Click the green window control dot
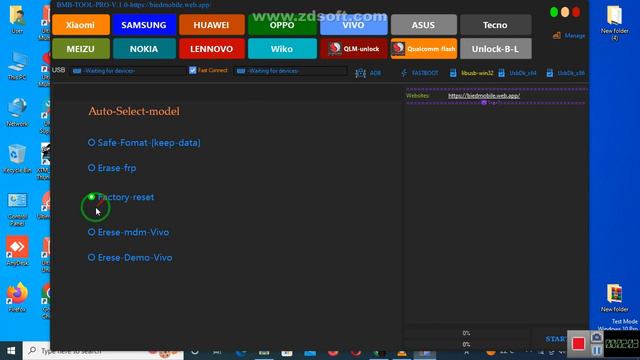Viewport: 640px width, 360px height. click(554, 12)
